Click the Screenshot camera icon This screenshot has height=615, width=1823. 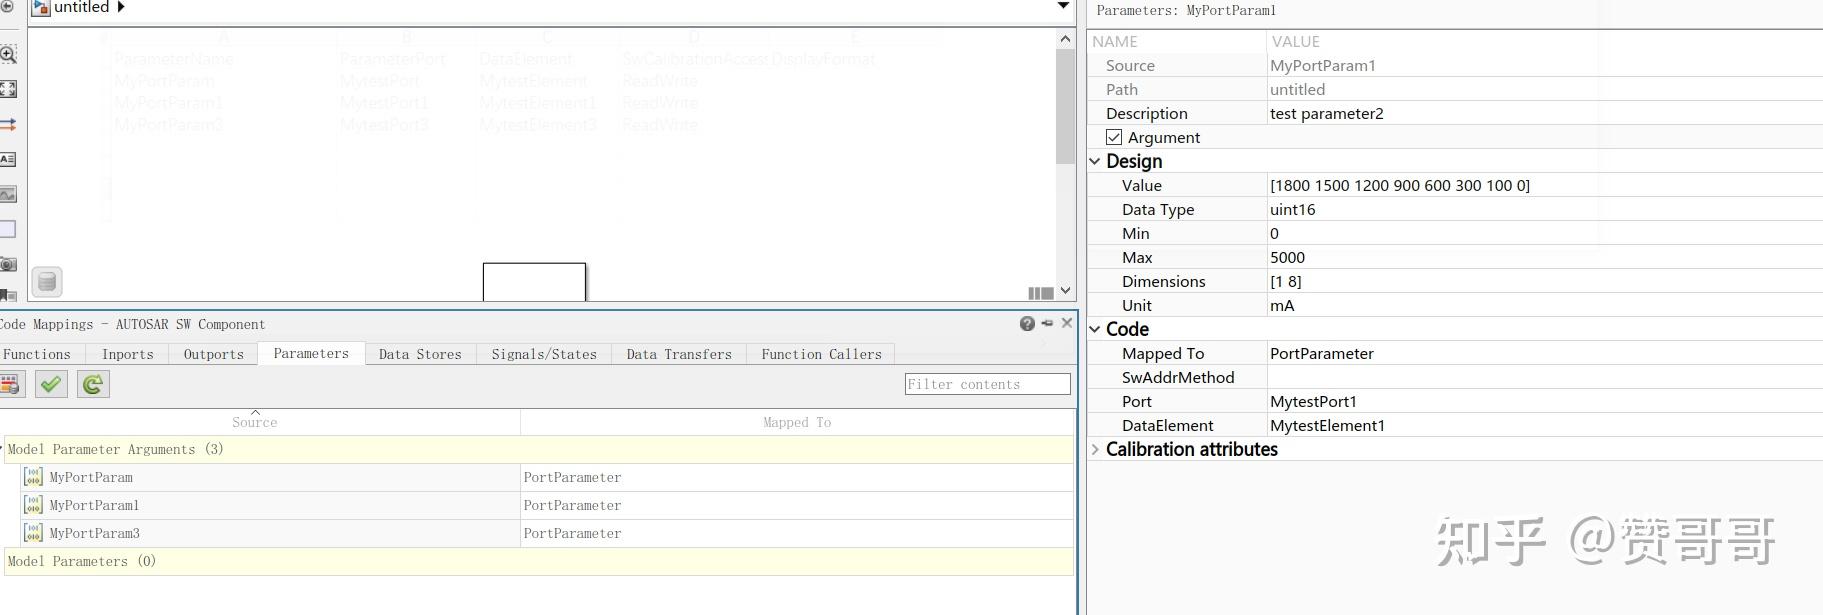click(8, 264)
